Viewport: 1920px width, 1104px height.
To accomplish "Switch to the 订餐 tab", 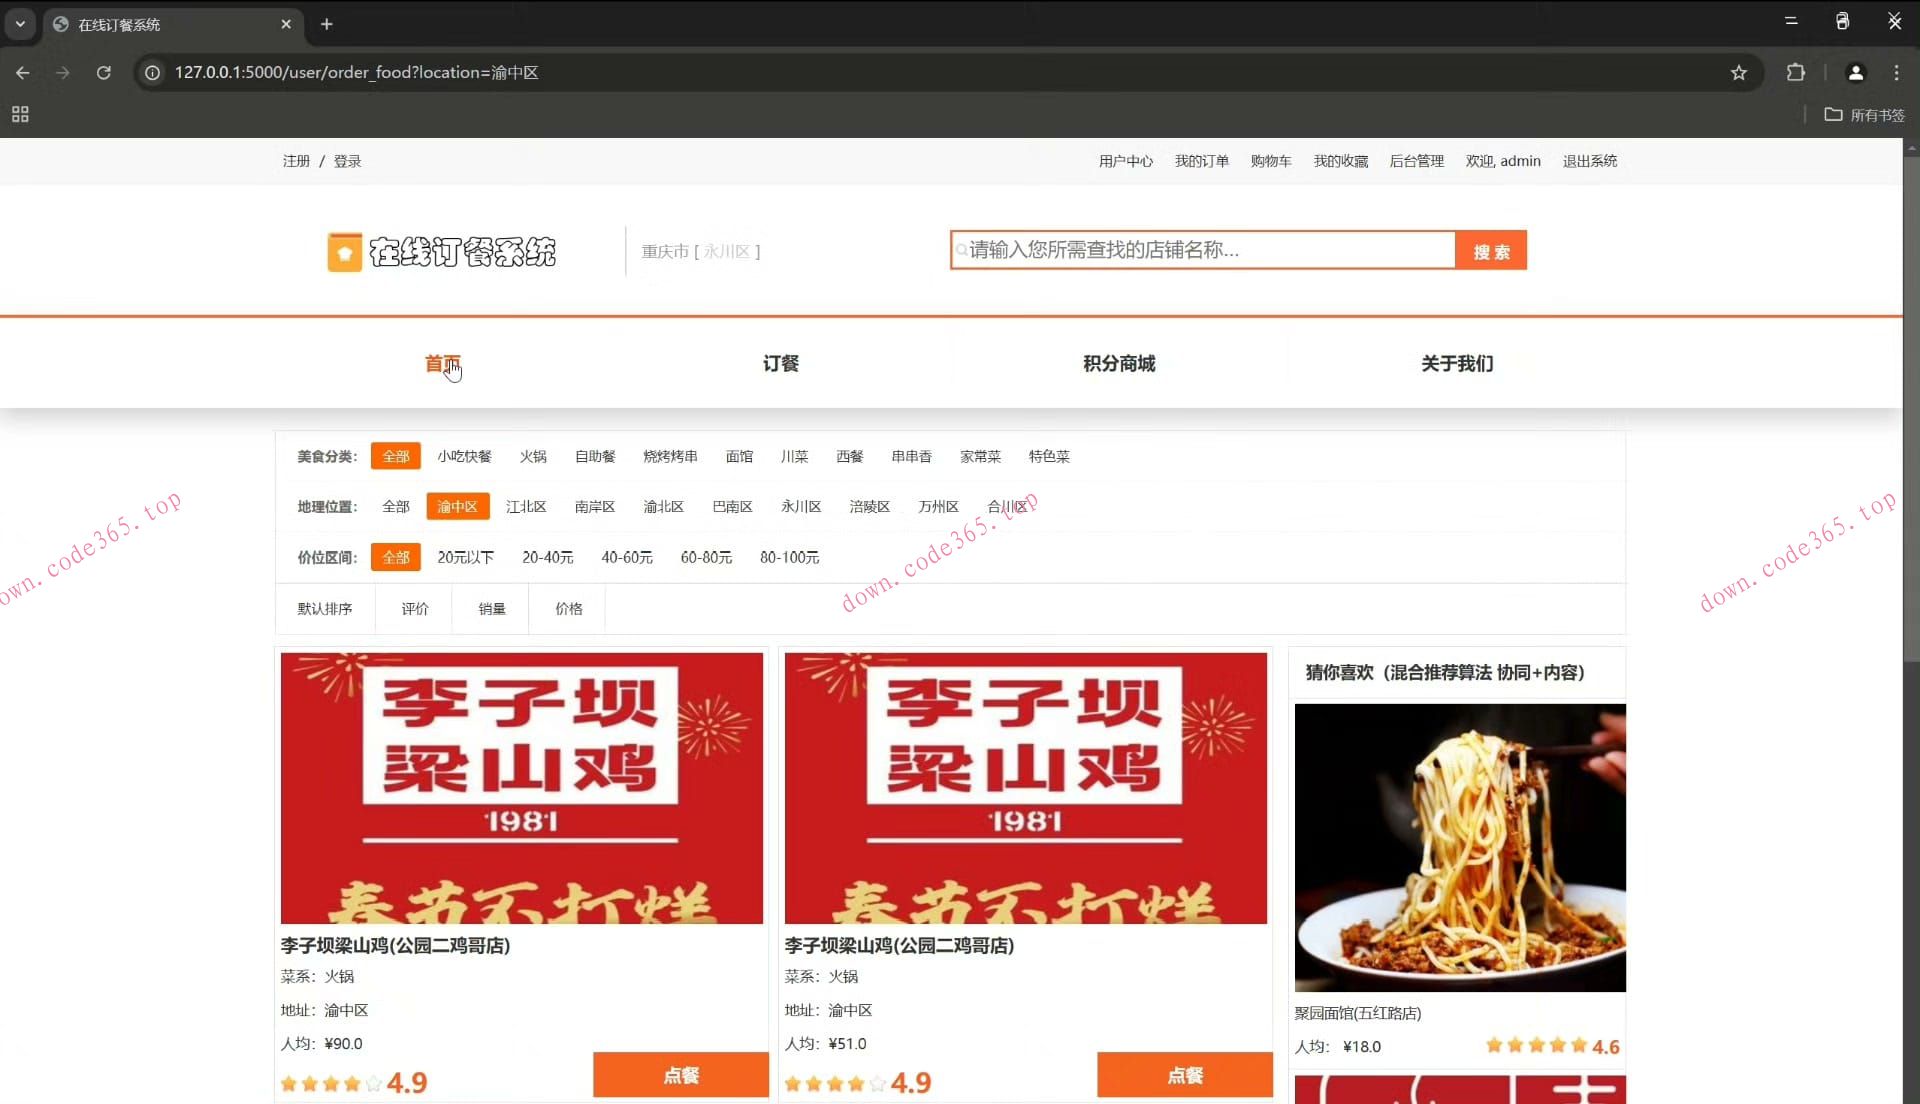I will point(781,363).
